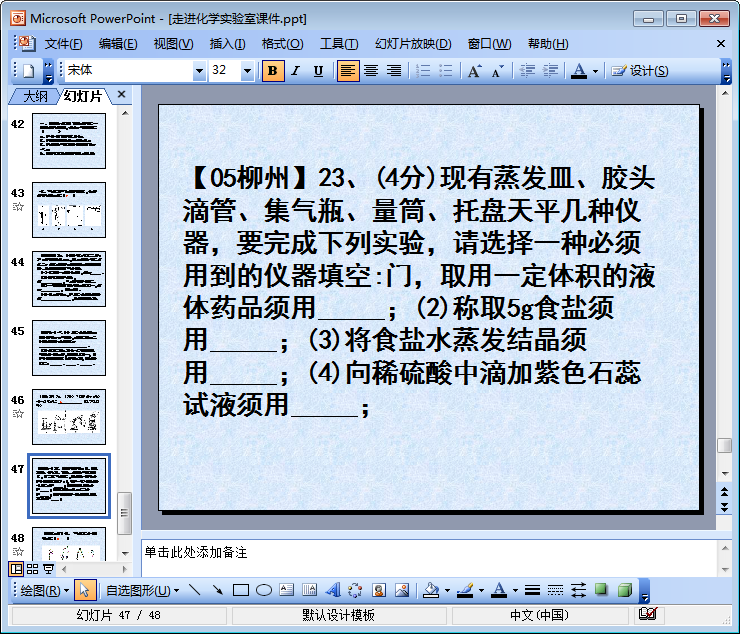The image size is (740, 634).
Task: Select the Arrow drawing tool
Action: coord(218,590)
